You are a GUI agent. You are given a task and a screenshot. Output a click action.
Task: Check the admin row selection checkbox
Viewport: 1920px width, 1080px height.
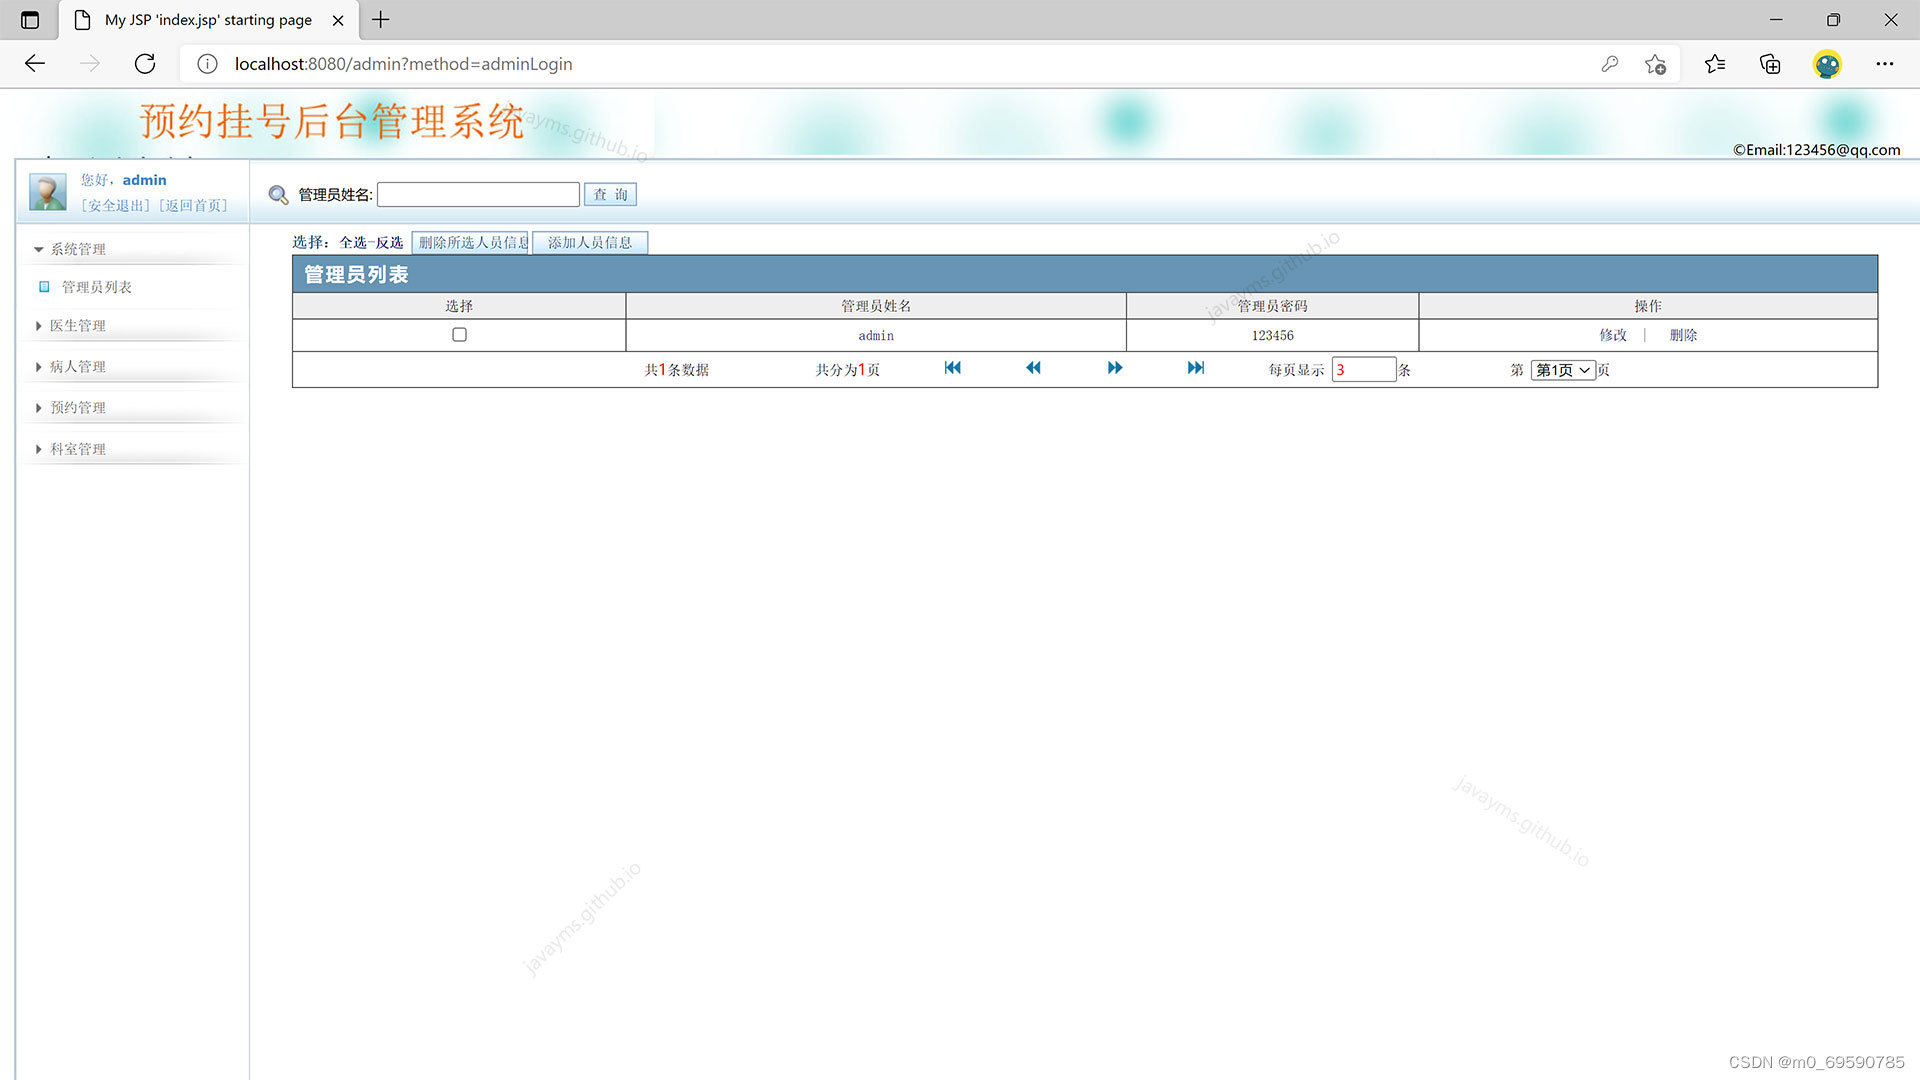(x=459, y=335)
